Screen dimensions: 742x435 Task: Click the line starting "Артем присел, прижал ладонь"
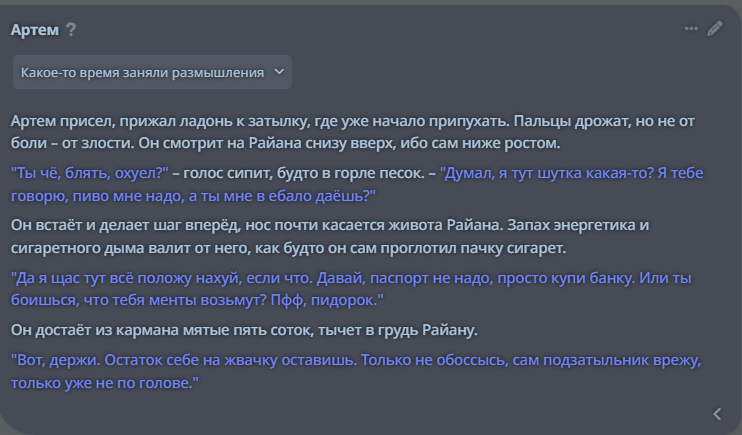coord(353,121)
